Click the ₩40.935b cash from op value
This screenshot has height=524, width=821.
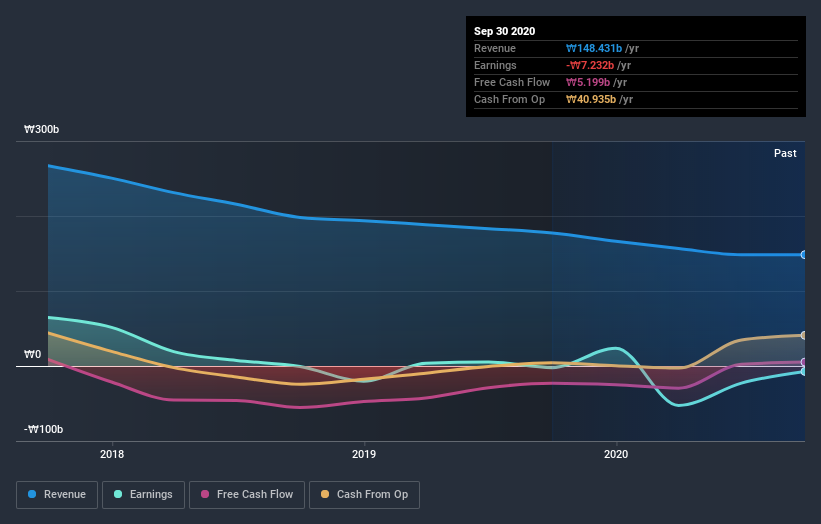pos(591,99)
